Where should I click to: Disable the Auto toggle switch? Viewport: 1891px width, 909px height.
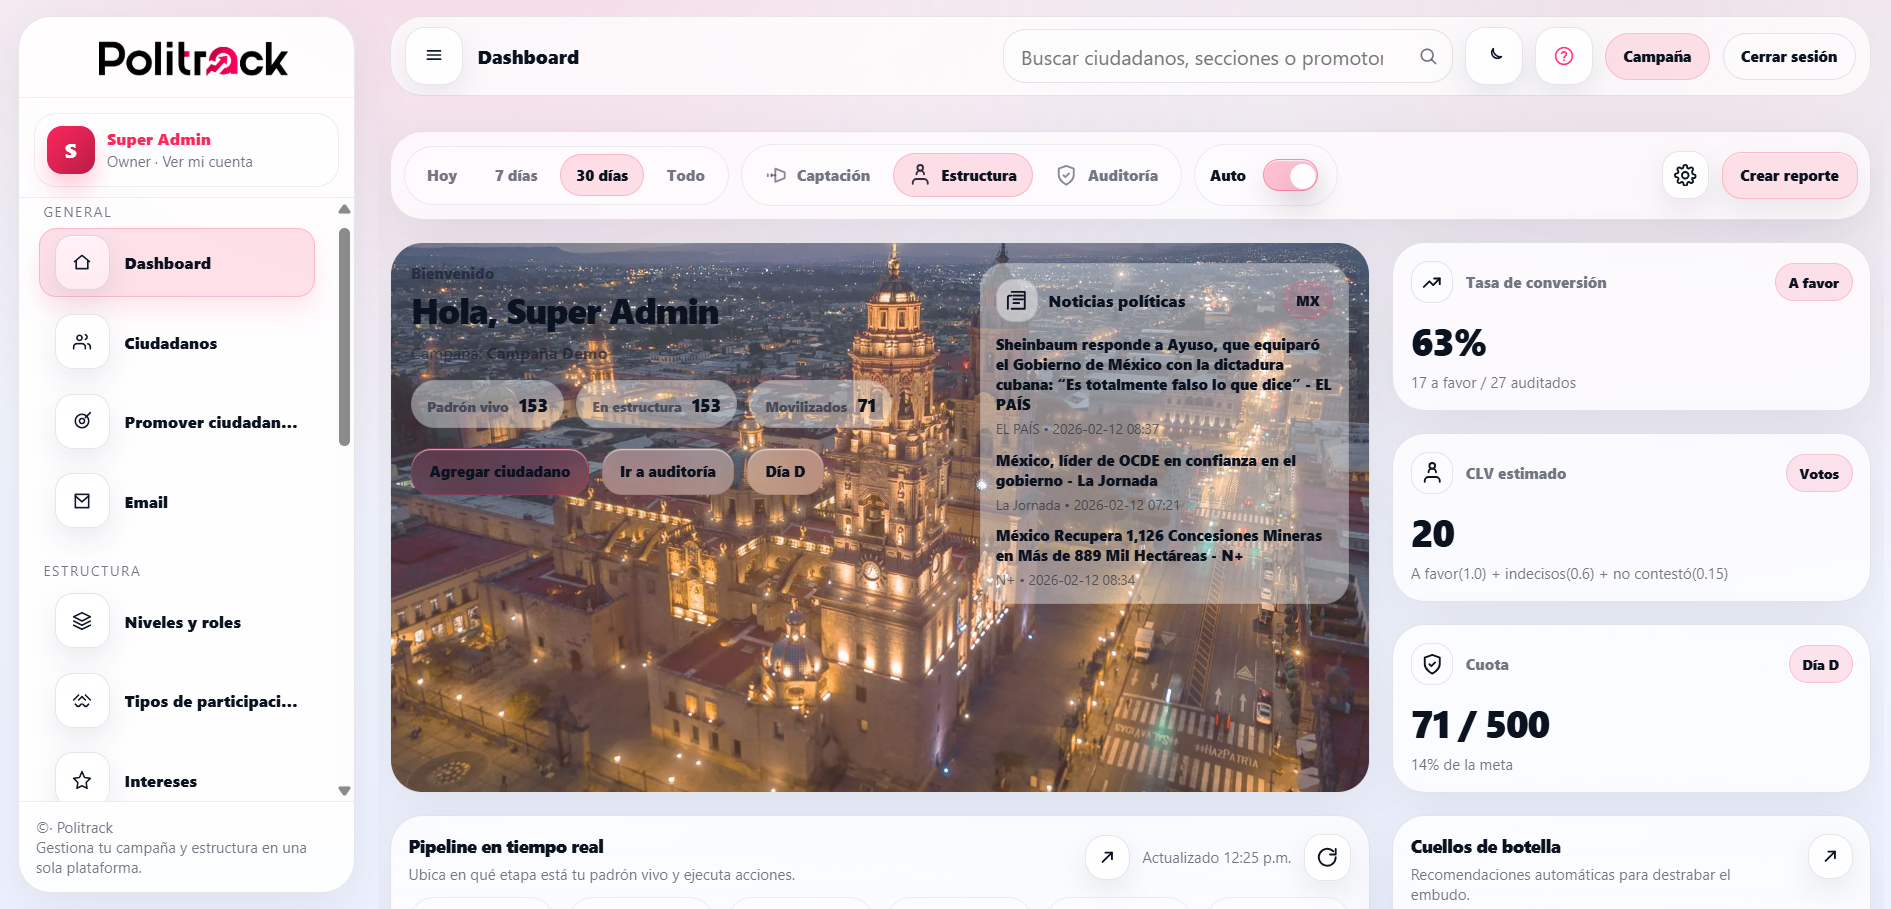coord(1289,175)
